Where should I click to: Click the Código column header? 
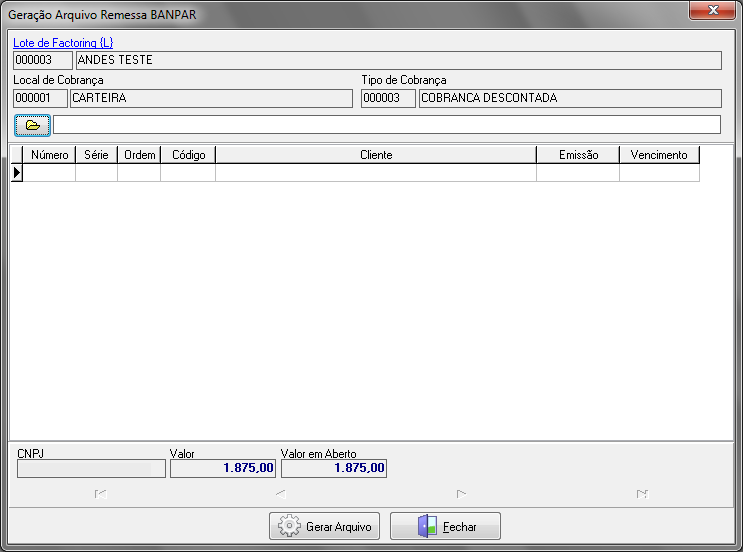pyautogui.click(x=188, y=155)
